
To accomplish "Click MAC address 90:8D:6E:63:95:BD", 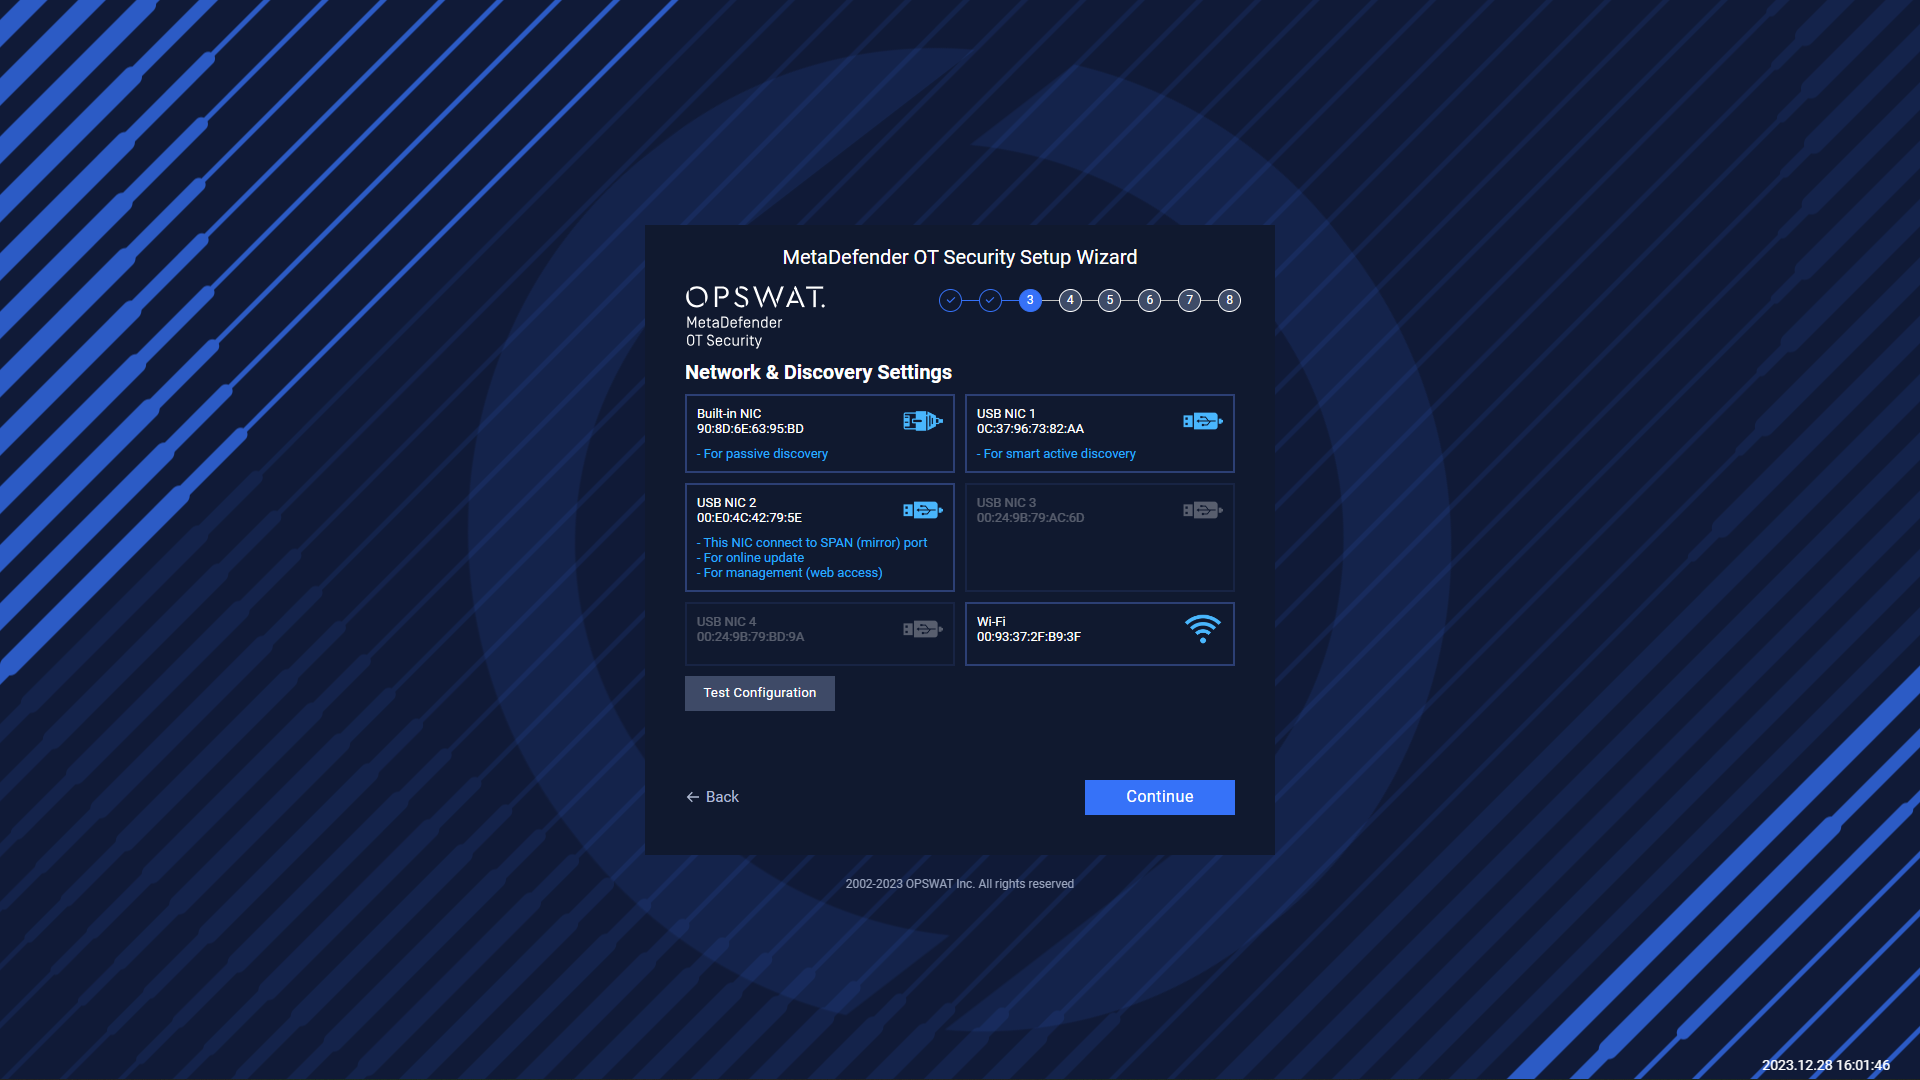I will (x=750, y=429).
